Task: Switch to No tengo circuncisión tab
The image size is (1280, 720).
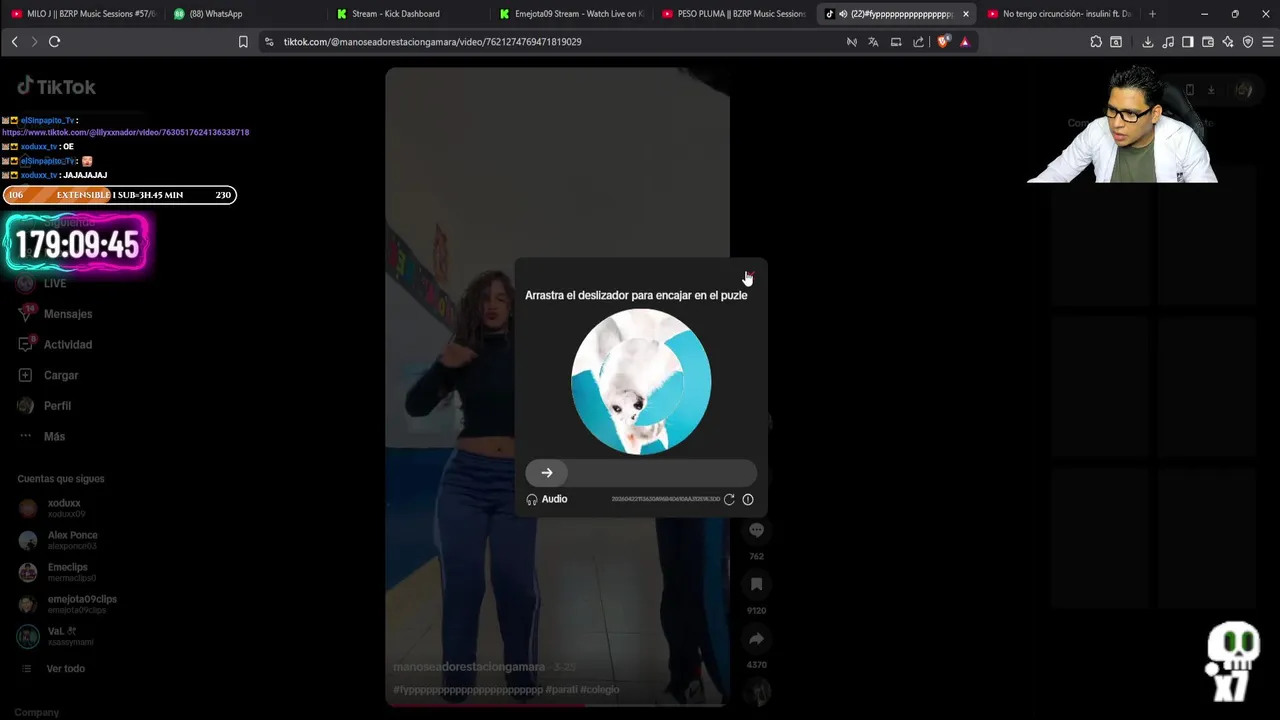Action: click(1060, 14)
